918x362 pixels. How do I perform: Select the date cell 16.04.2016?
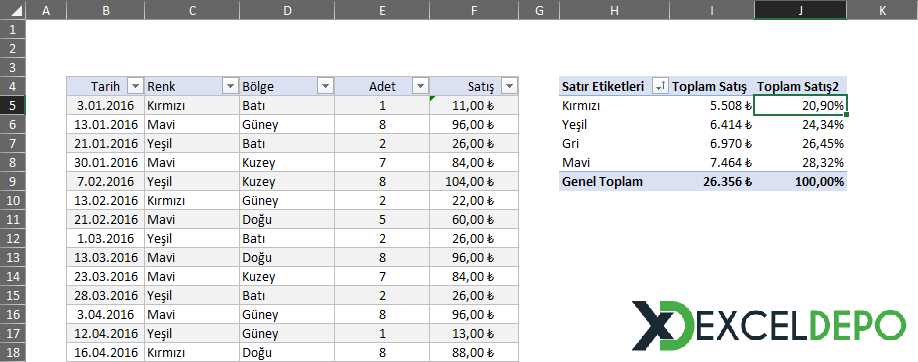(105, 353)
